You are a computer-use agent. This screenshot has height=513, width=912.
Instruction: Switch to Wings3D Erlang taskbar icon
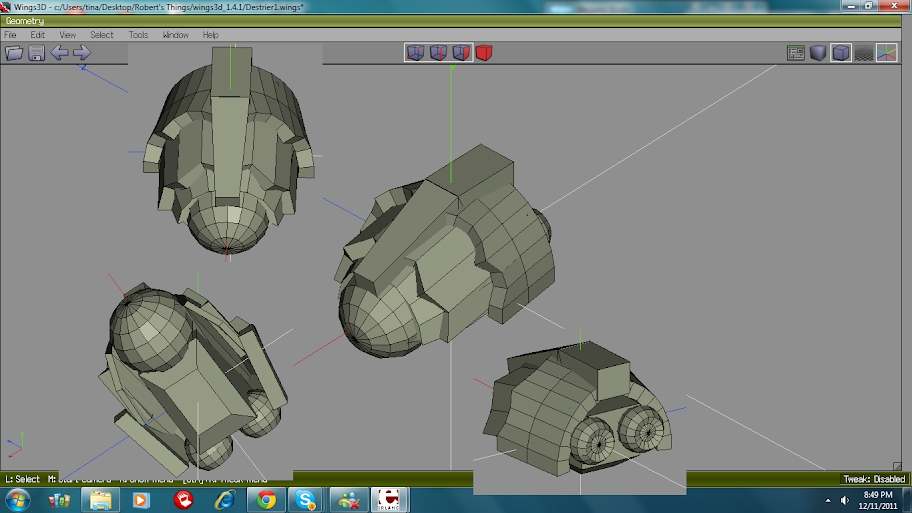pyautogui.click(x=390, y=500)
